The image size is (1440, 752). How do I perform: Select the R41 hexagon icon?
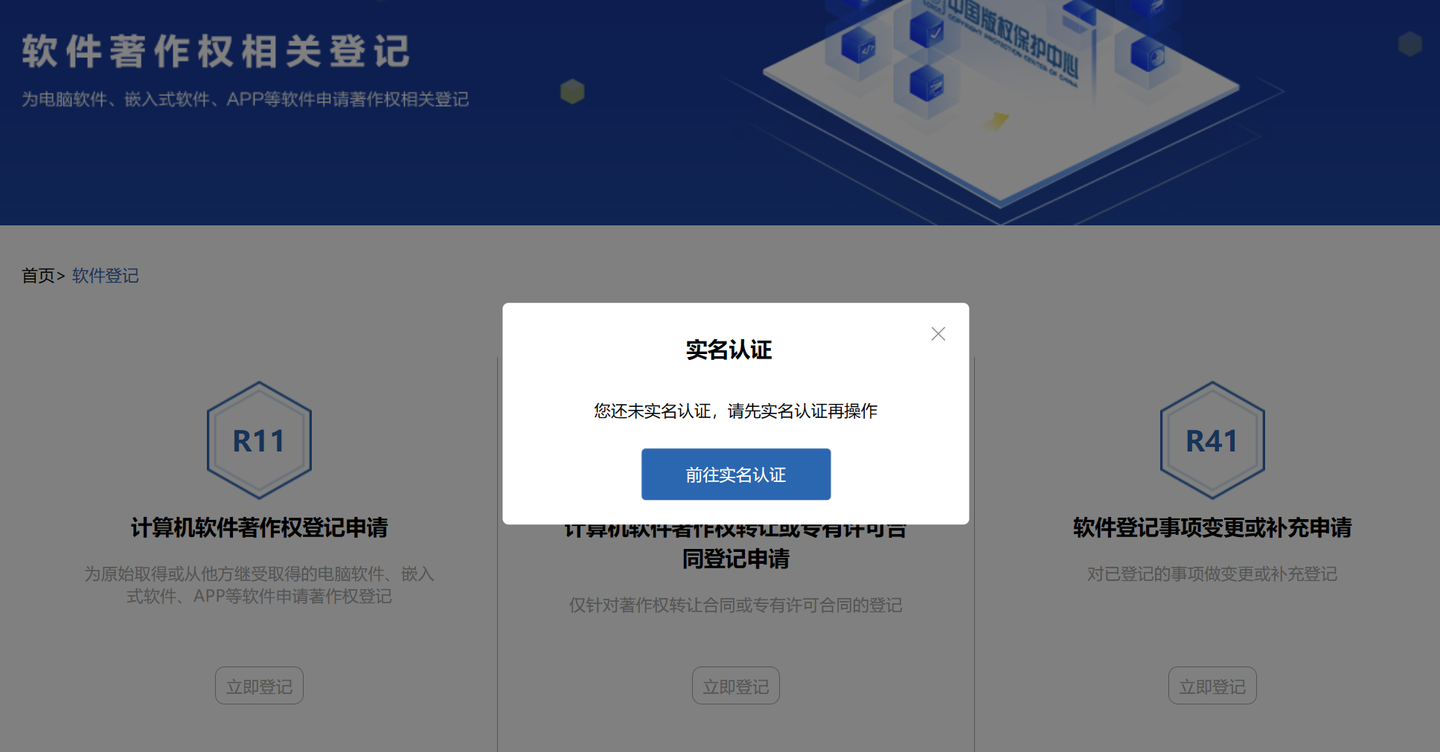[1212, 440]
